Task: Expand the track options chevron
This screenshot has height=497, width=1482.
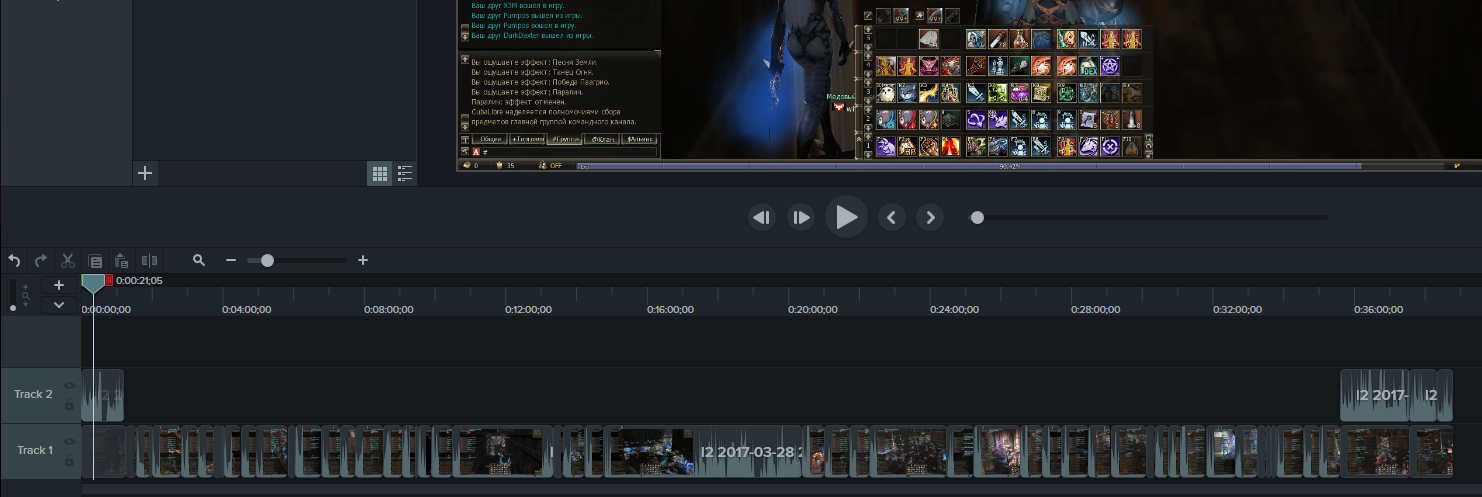Action: tap(59, 305)
